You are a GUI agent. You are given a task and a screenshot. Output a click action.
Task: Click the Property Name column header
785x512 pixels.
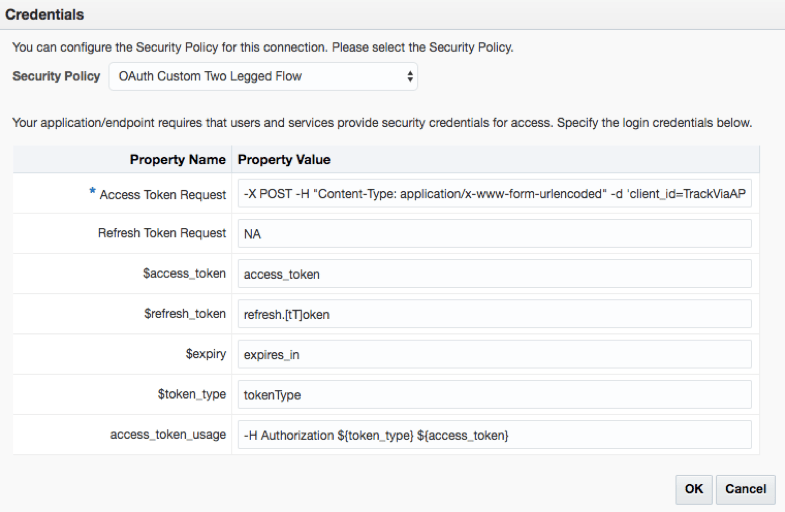[x=177, y=160]
